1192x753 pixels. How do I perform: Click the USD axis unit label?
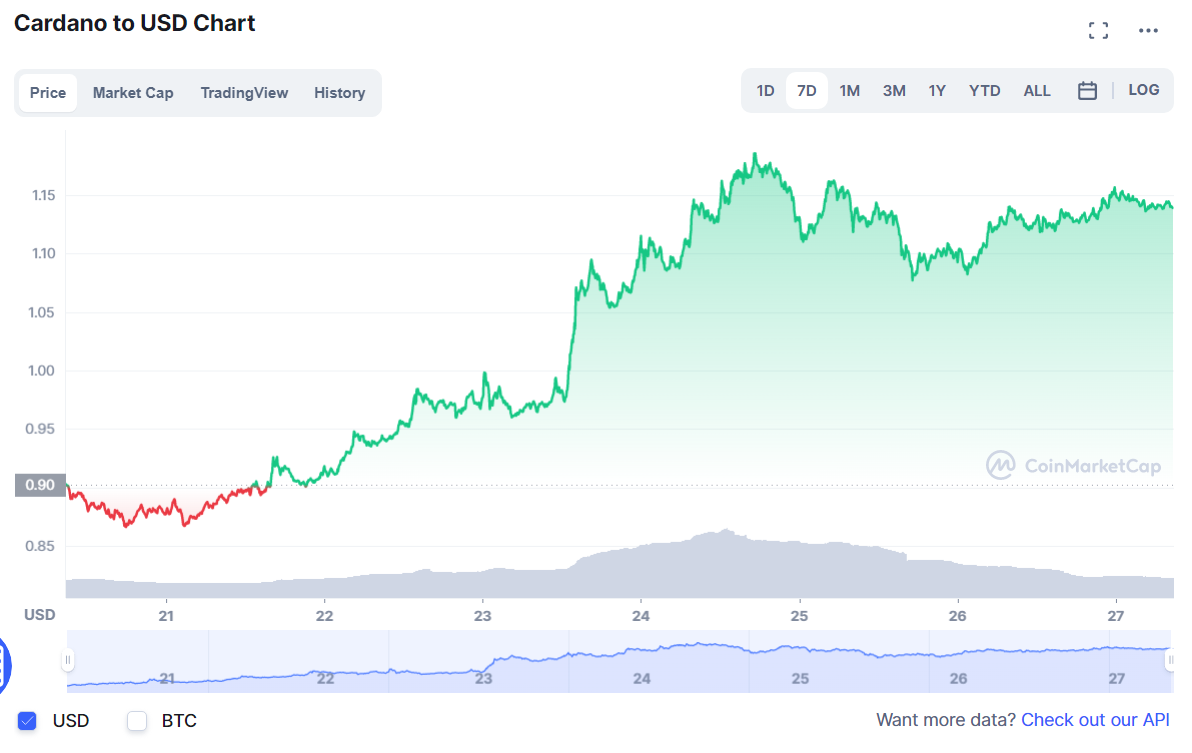pos(40,615)
